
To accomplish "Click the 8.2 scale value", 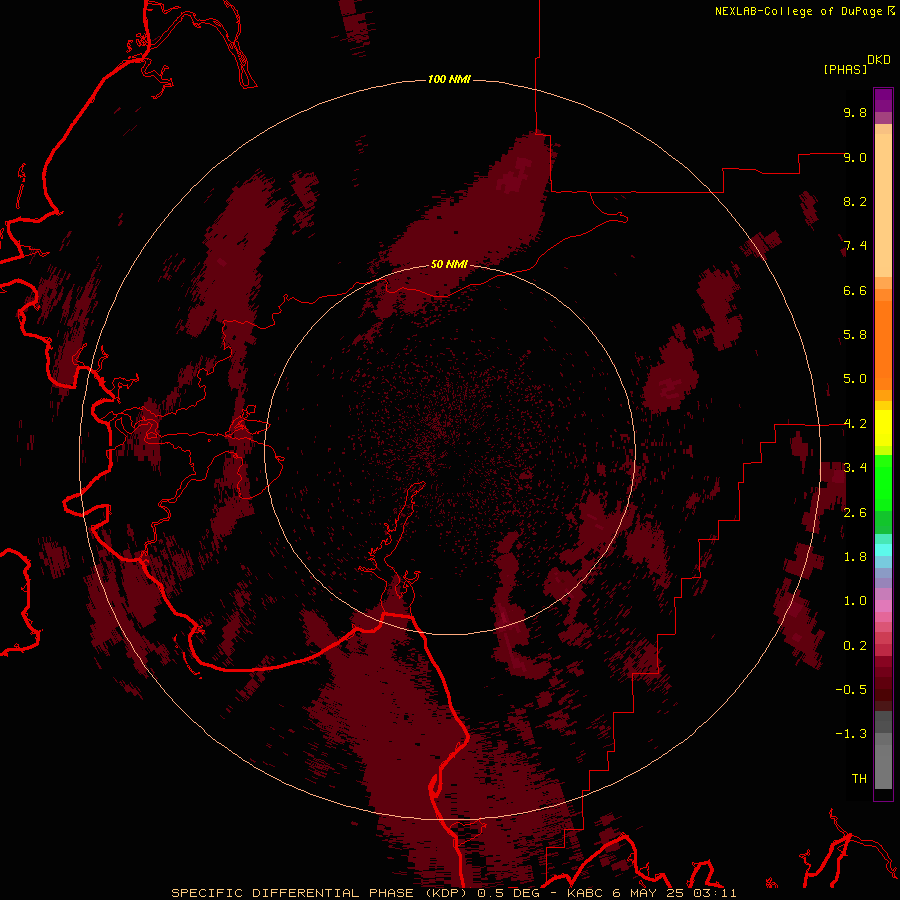I will click(x=855, y=201).
